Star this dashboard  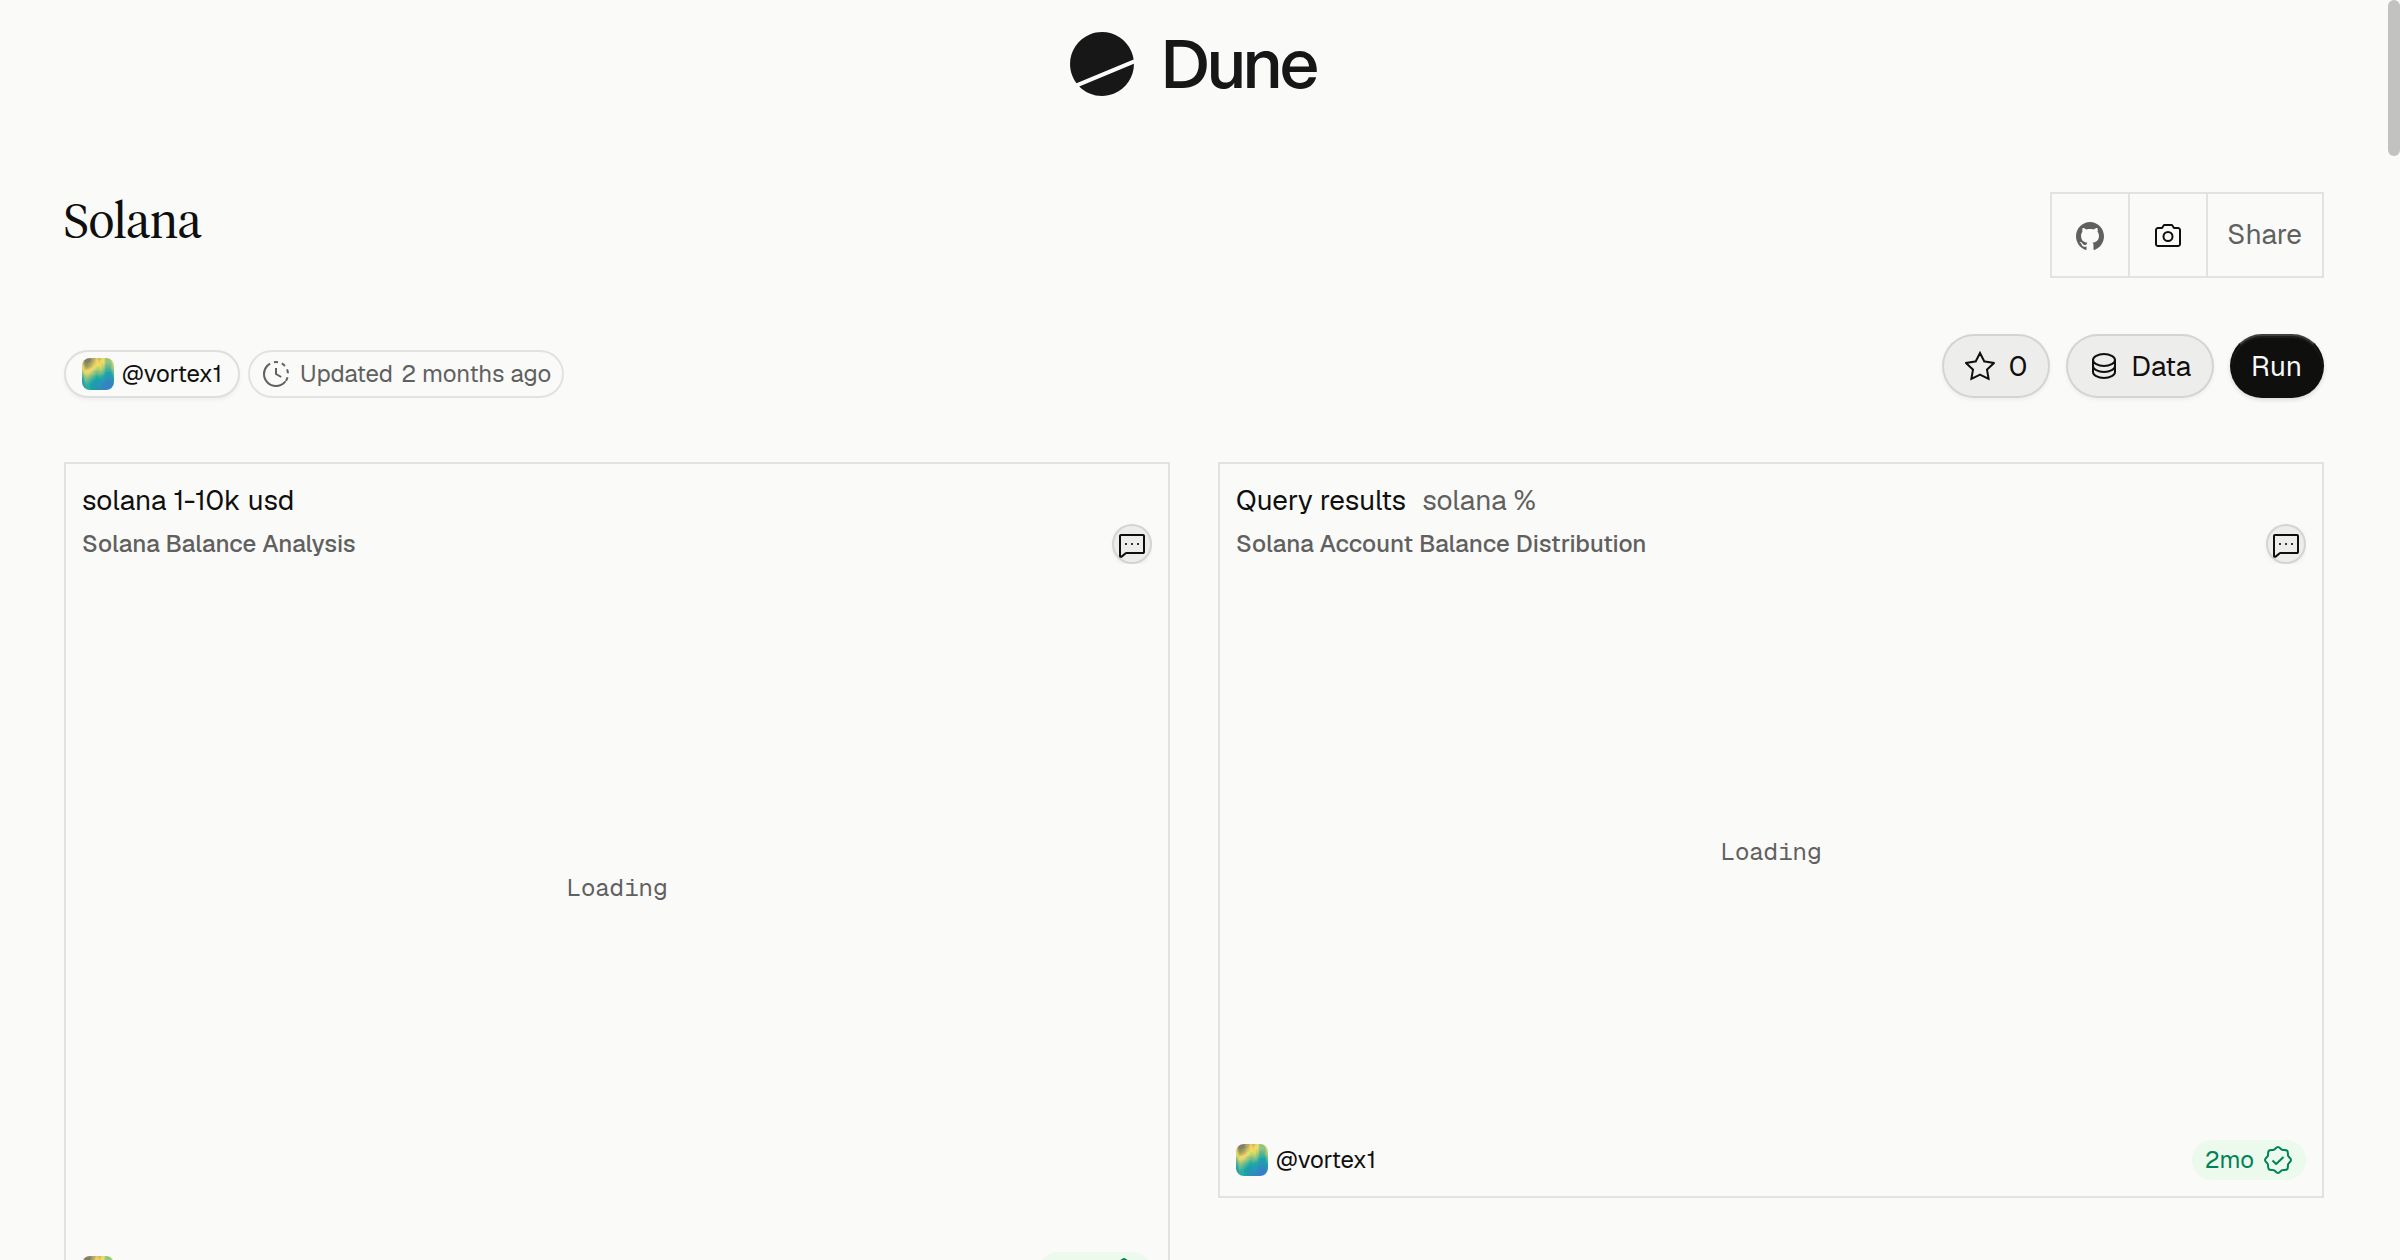point(1996,367)
